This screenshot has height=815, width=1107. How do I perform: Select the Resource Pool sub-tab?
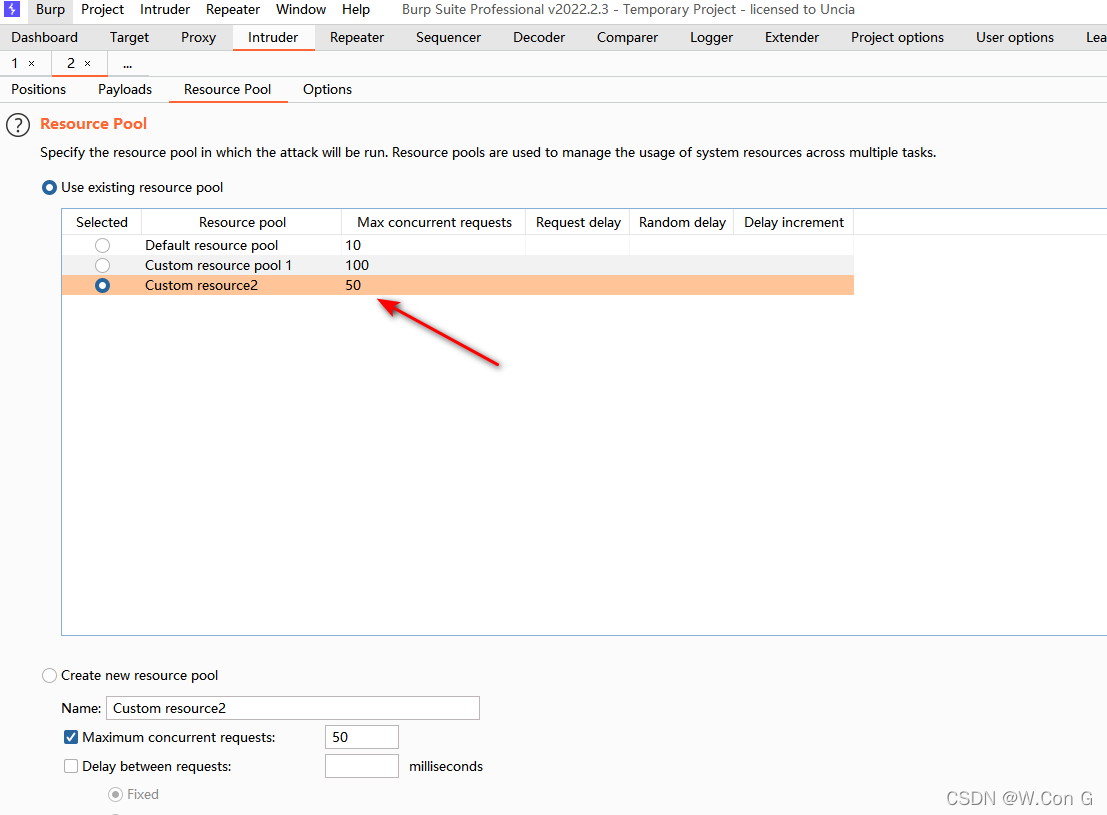click(227, 90)
